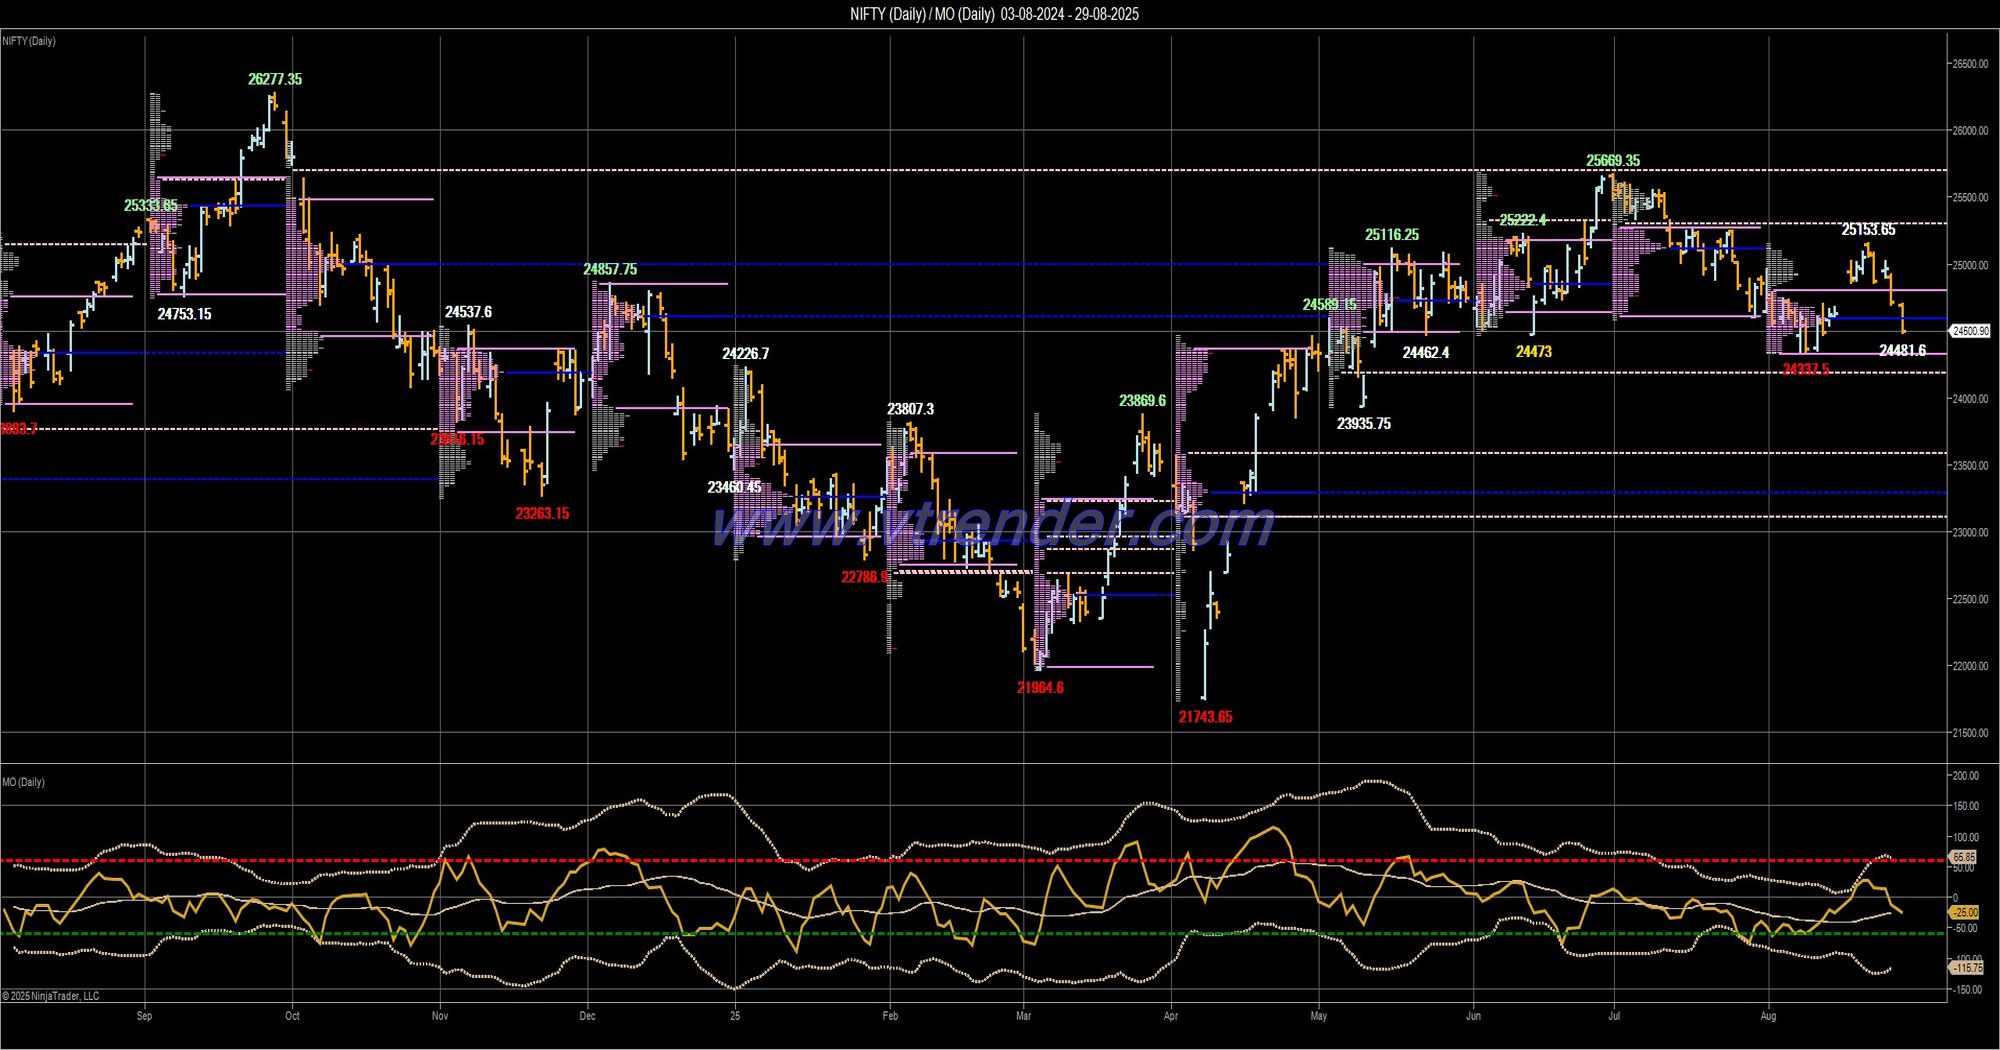
Task: Click the -115.75 lower band value marker
Action: [x=1966, y=968]
